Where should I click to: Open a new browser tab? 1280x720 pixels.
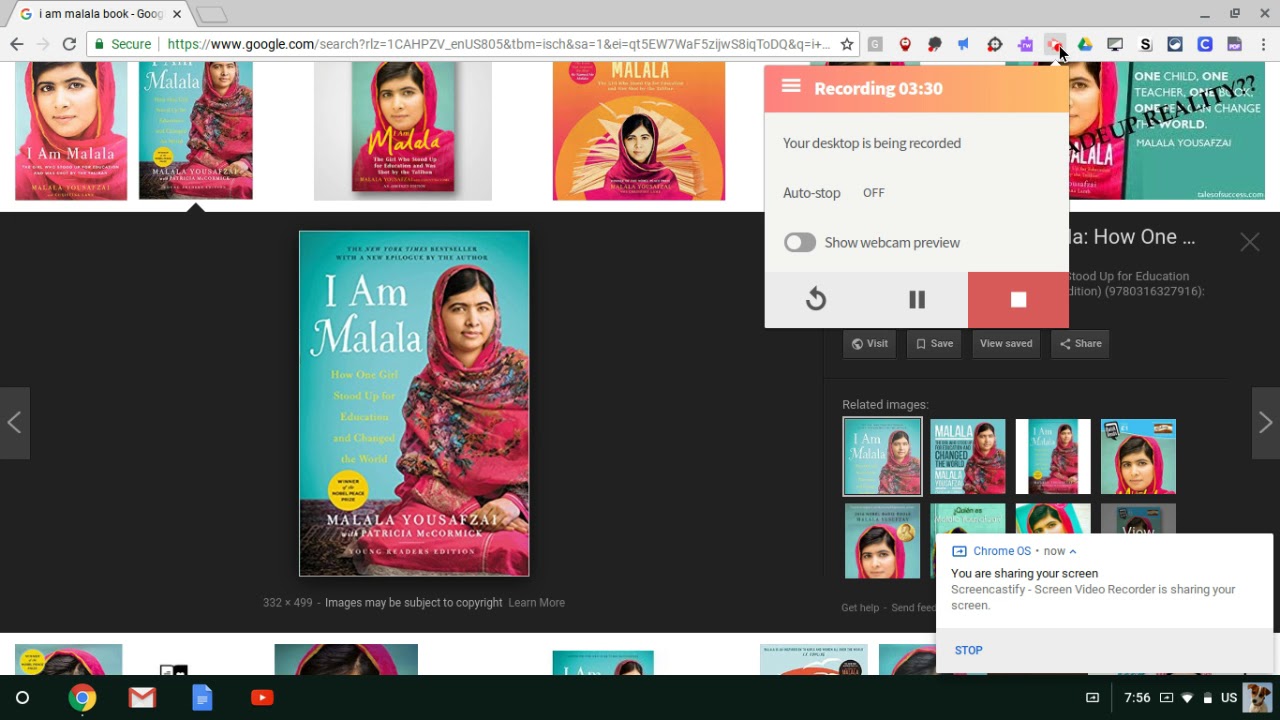pos(211,14)
